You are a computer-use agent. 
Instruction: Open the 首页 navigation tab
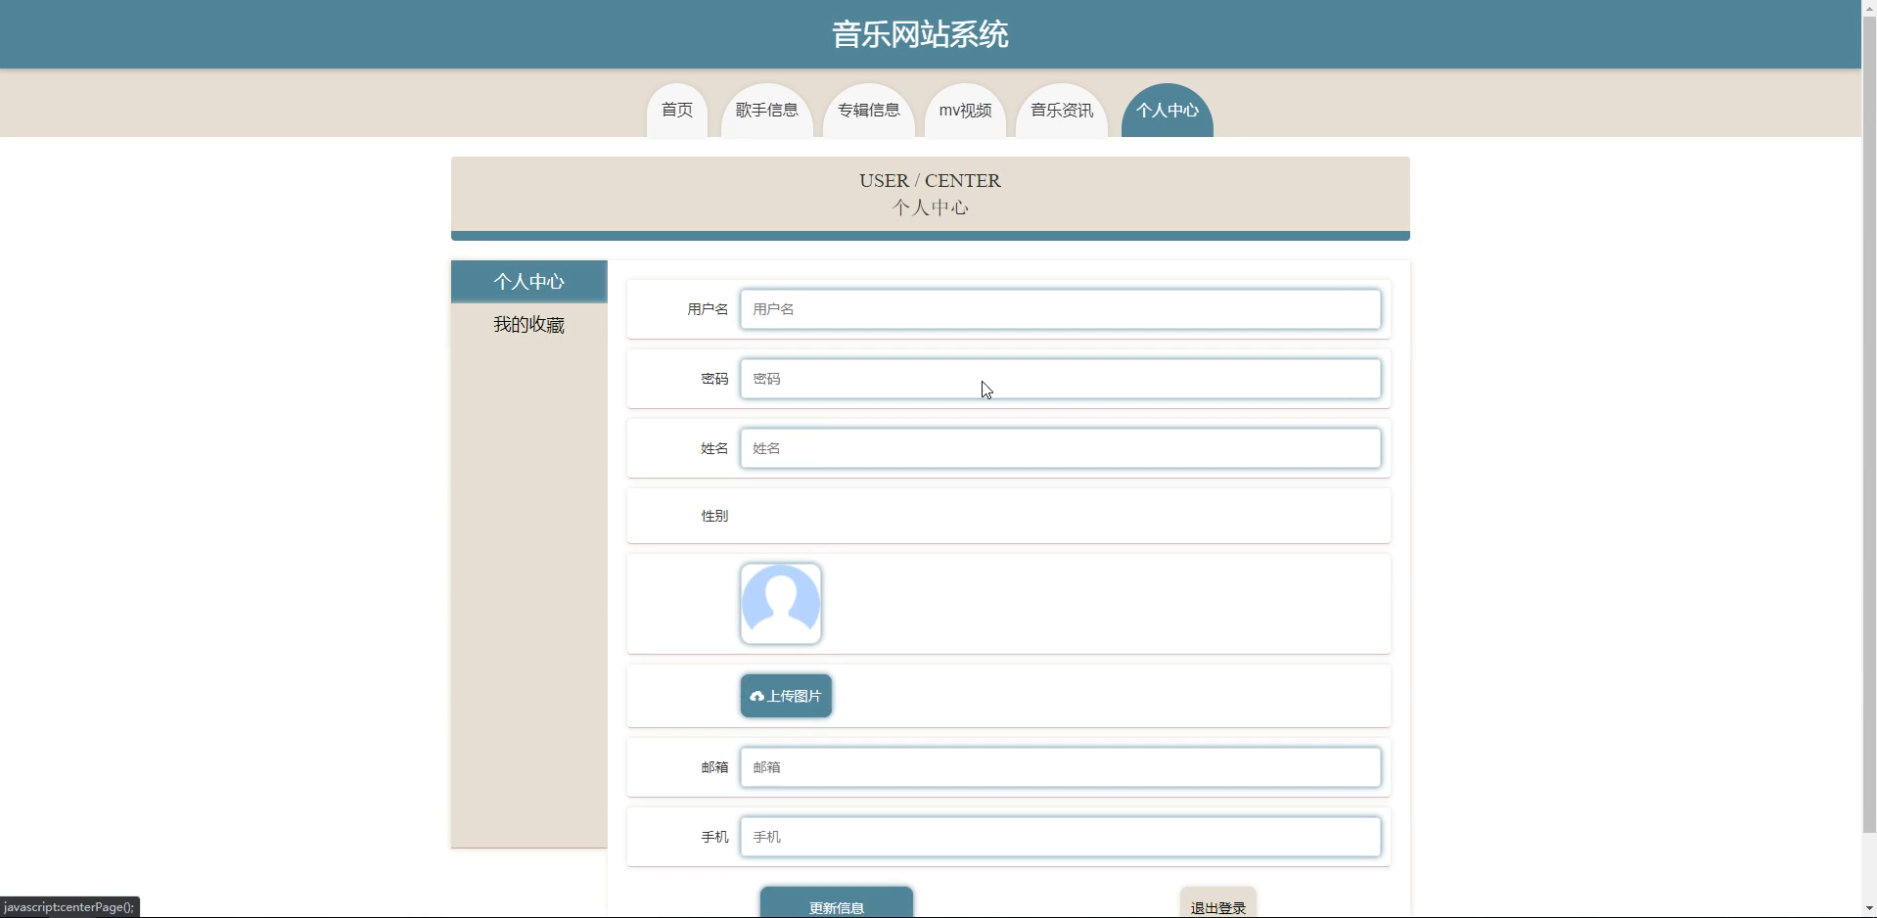point(676,110)
